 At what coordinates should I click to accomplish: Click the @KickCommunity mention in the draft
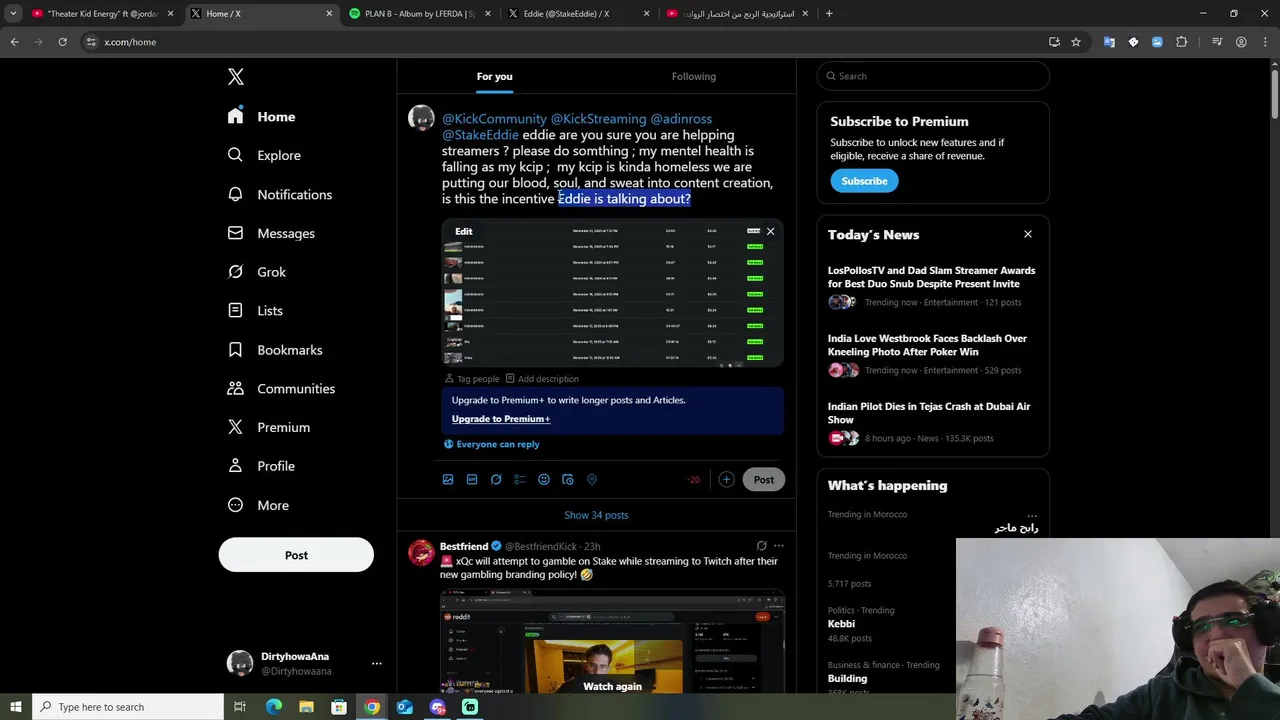494,118
